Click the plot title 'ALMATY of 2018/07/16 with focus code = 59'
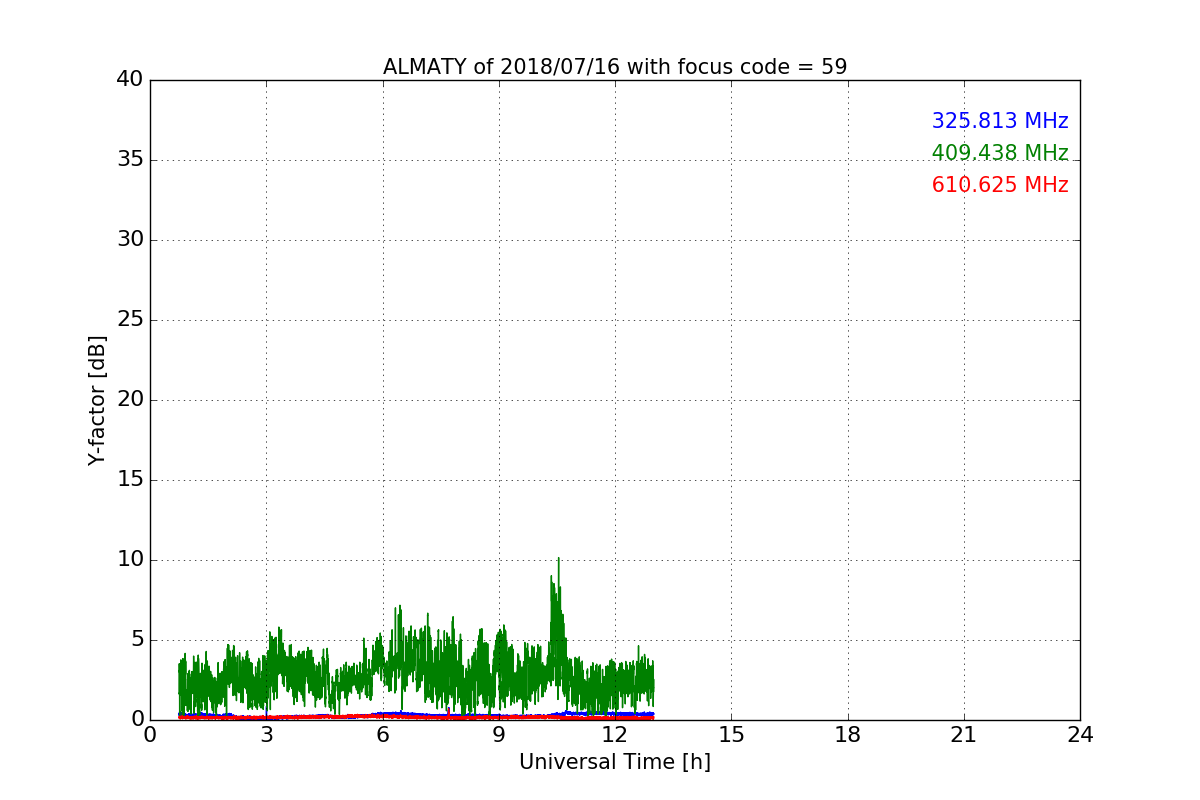 615,67
